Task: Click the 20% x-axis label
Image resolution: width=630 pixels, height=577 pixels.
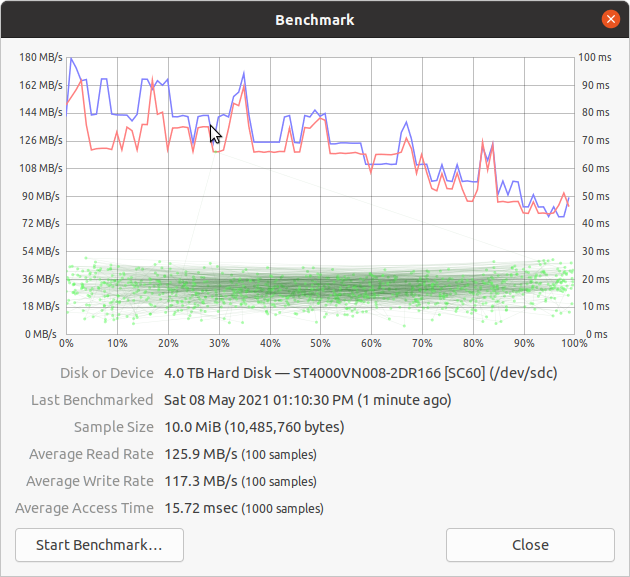Action: tap(168, 344)
